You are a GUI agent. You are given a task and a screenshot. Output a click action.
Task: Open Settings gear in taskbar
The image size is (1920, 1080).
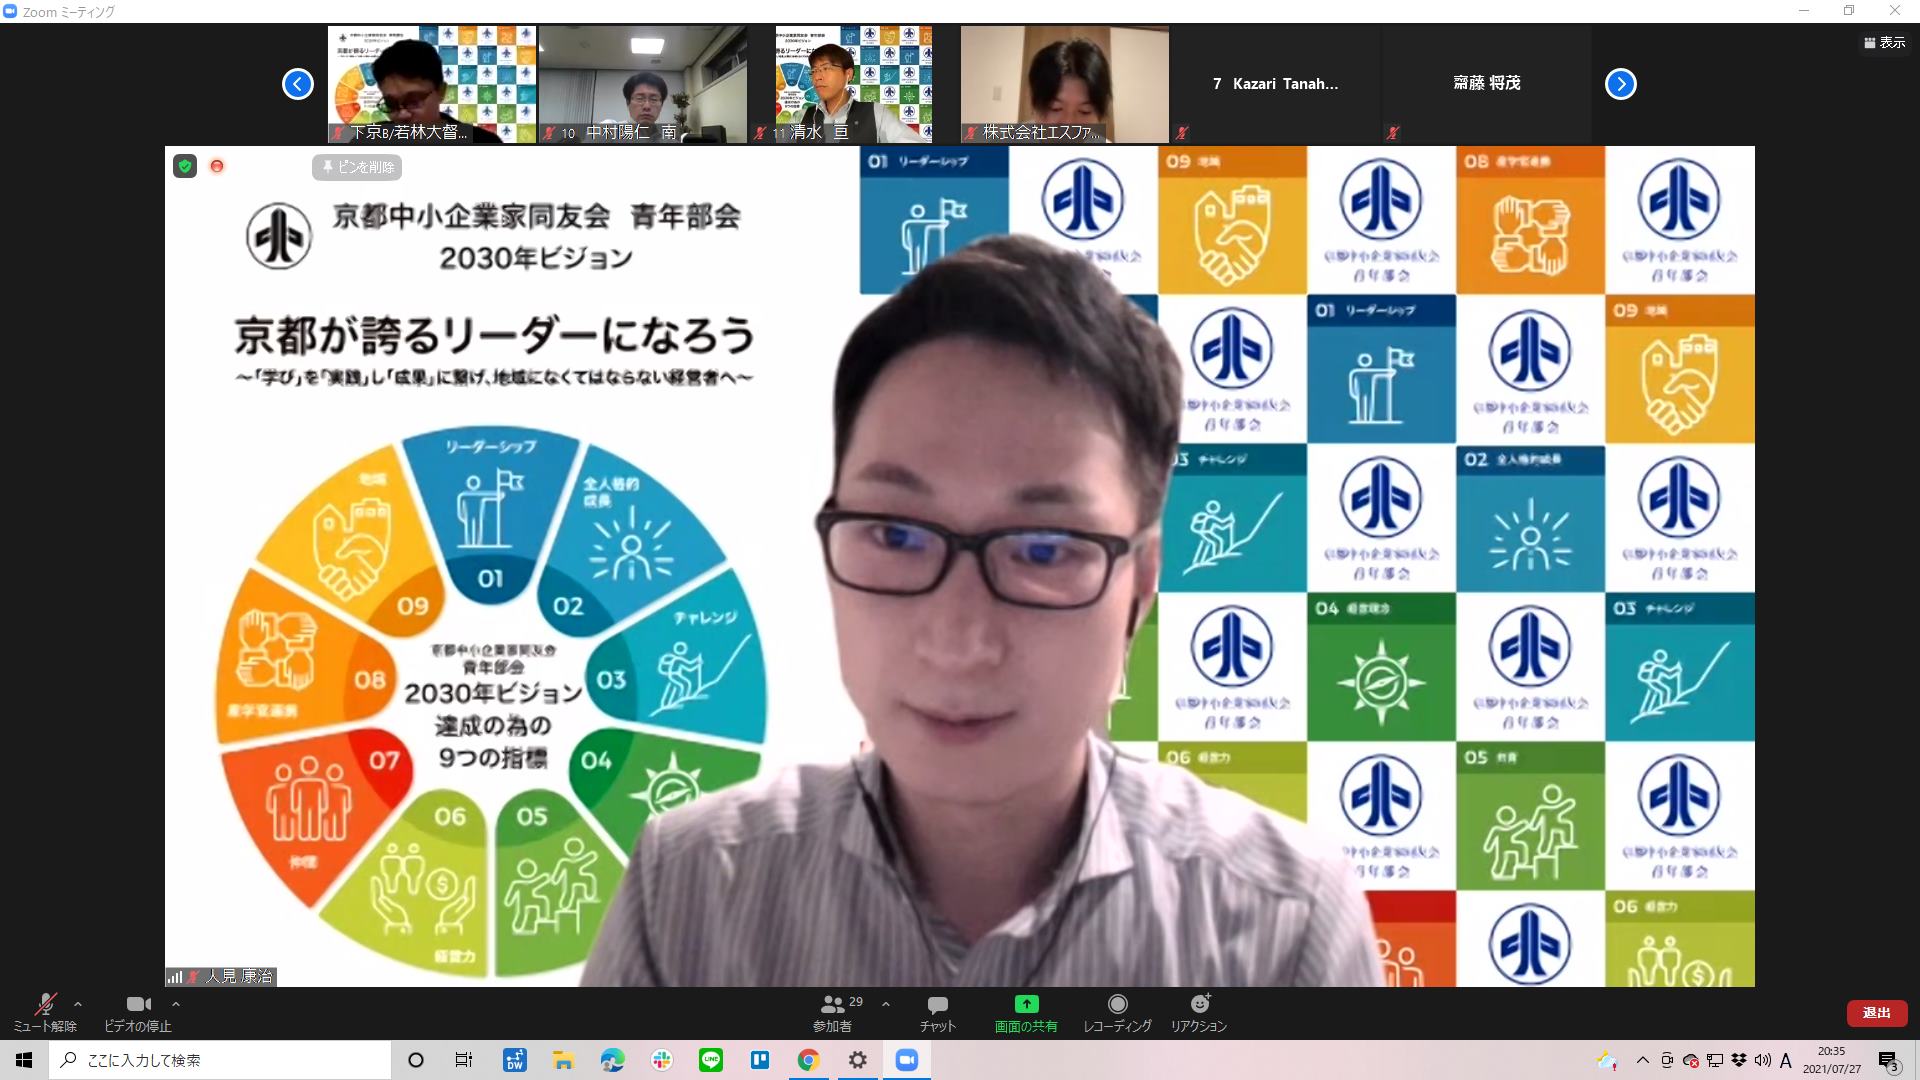click(x=857, y=1060)
